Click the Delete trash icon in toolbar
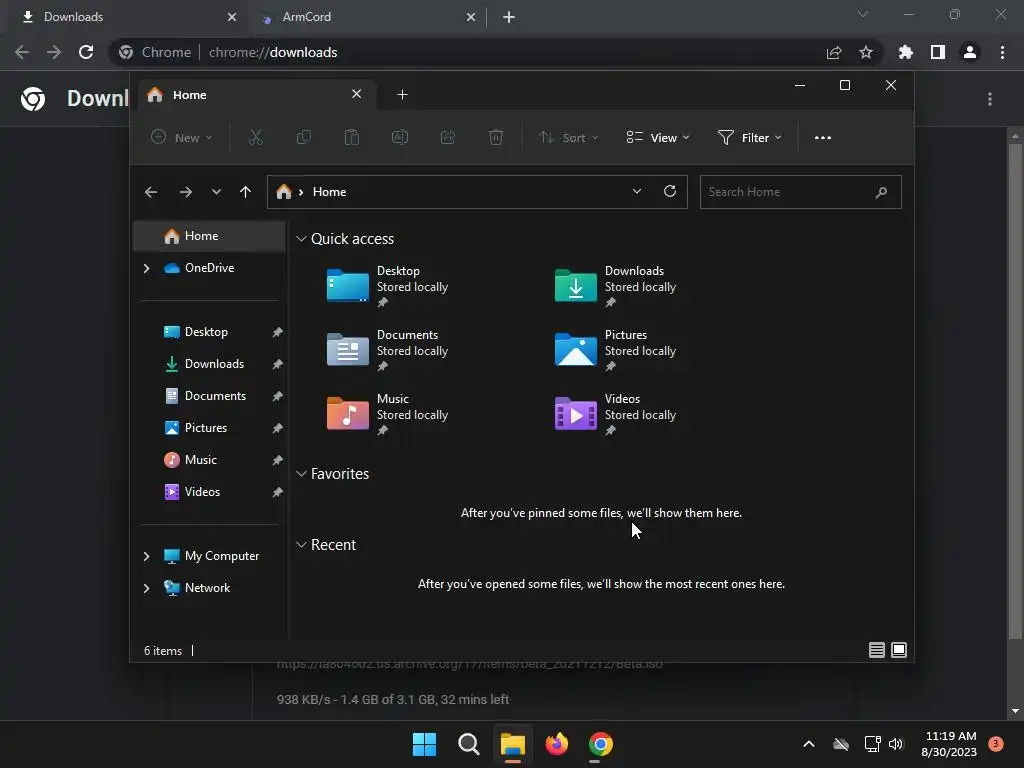The width and height of the screenshot is (1024, 768). coord(496,137)
